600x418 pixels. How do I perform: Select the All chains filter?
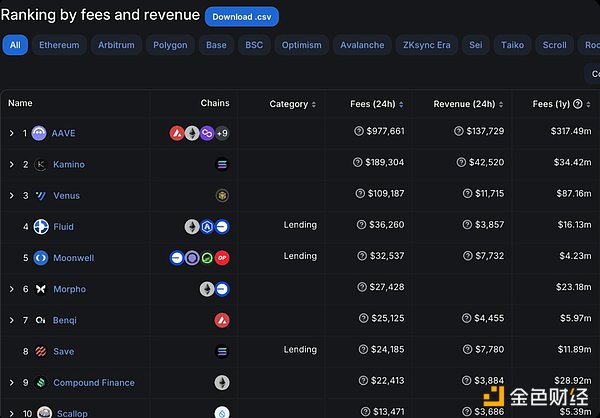pyautogui.click(x=15, y=45)
